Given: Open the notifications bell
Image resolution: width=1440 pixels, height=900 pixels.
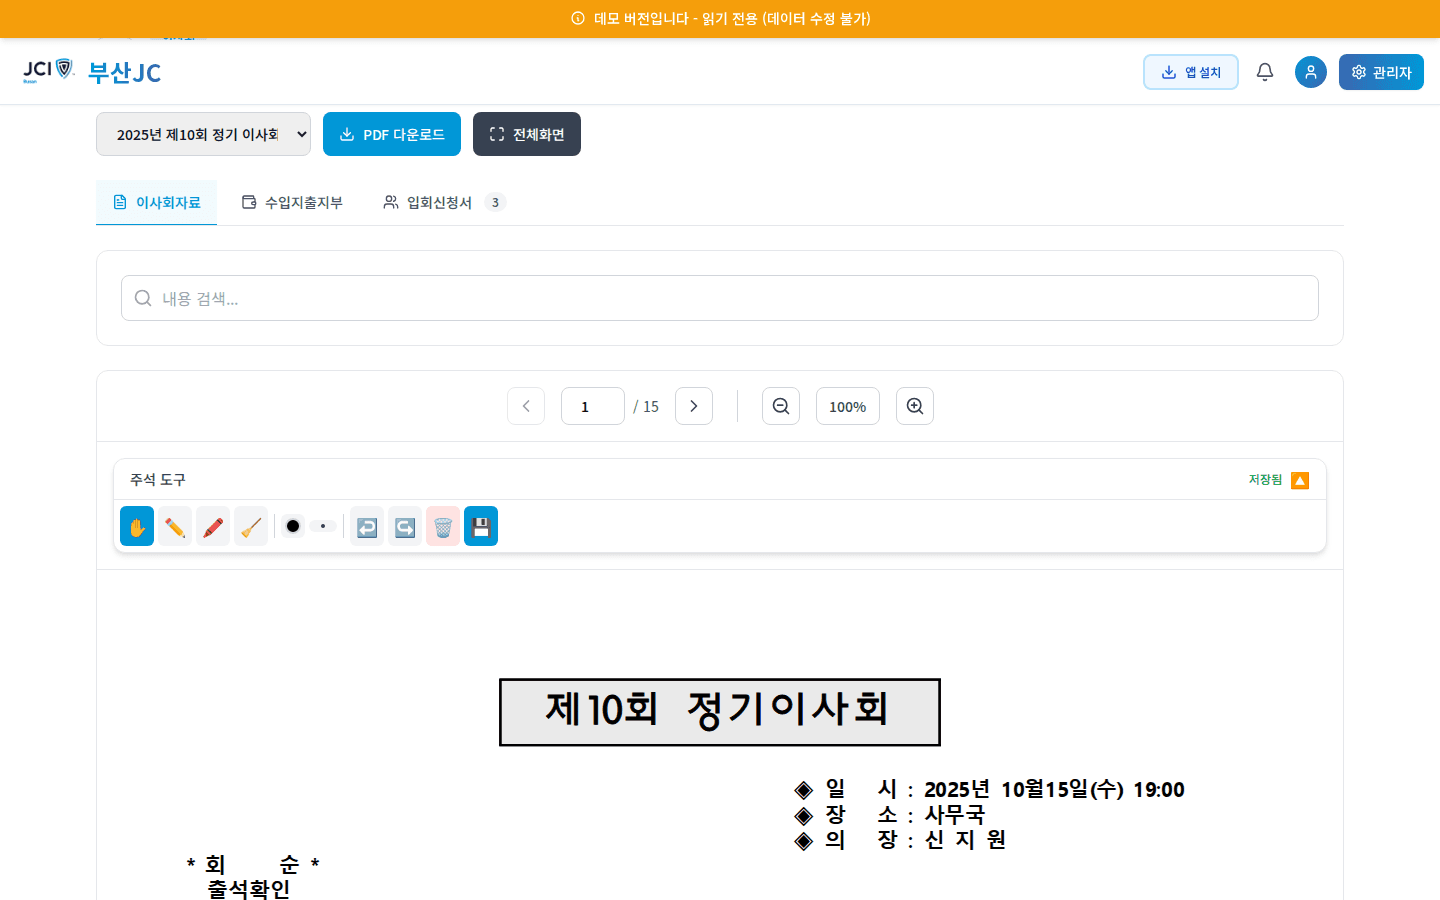Looking at the screenshot, I should (1264, 71).
